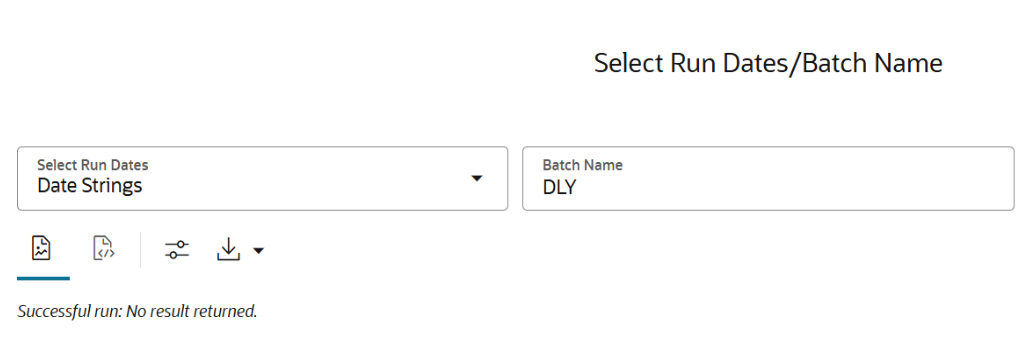Click the DLY text in Batch Name
The width and height of the screenshot is (1029, 363).
[x=559, y=187]
